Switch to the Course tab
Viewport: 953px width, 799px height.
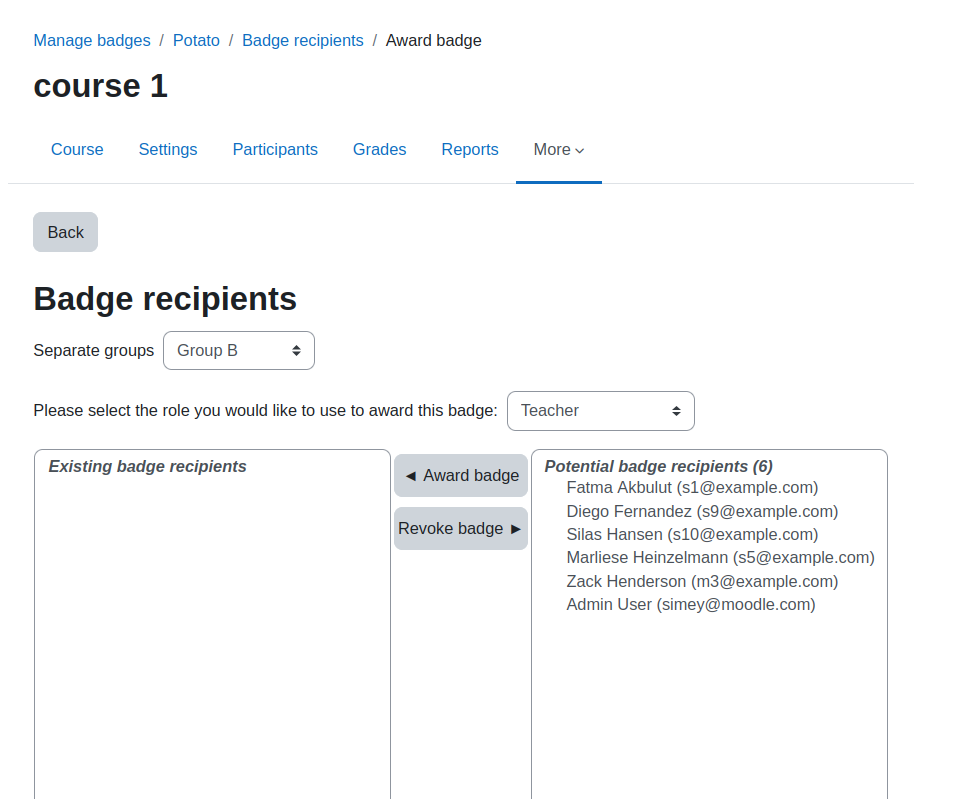tap(77, 149)
